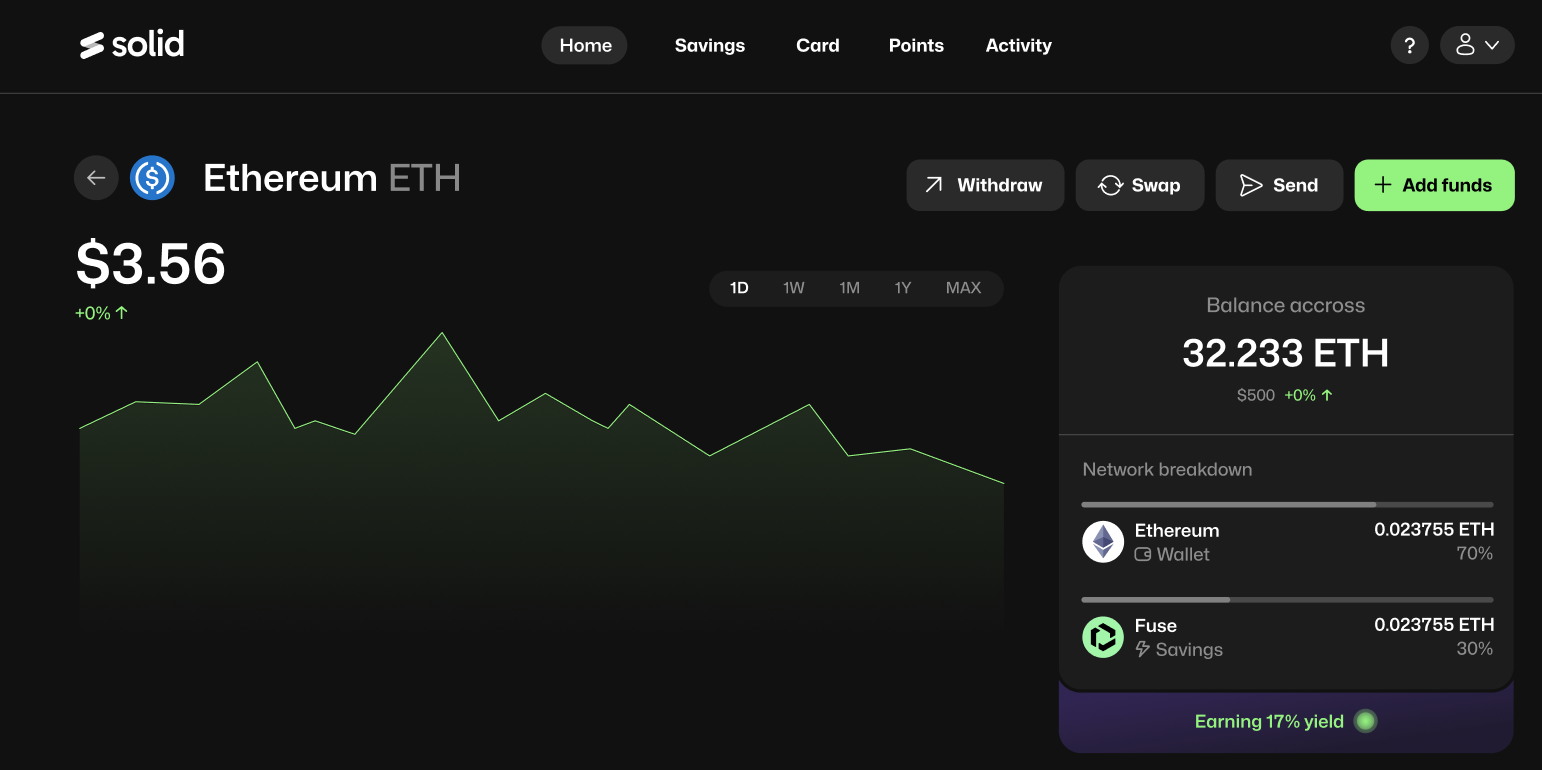Screen dimensions: 1542x770
Task: Click the Earning 17% yield banner
Action: tap(1286, 721)
